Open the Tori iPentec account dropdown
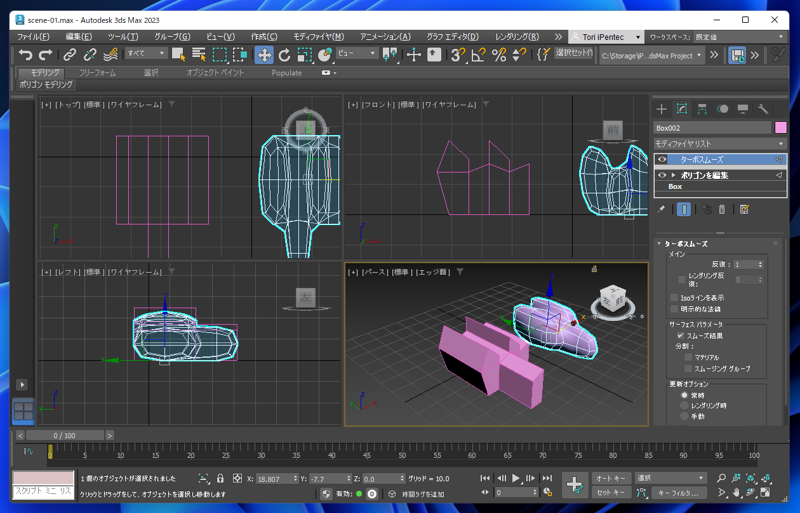 [x=606, y=37]
